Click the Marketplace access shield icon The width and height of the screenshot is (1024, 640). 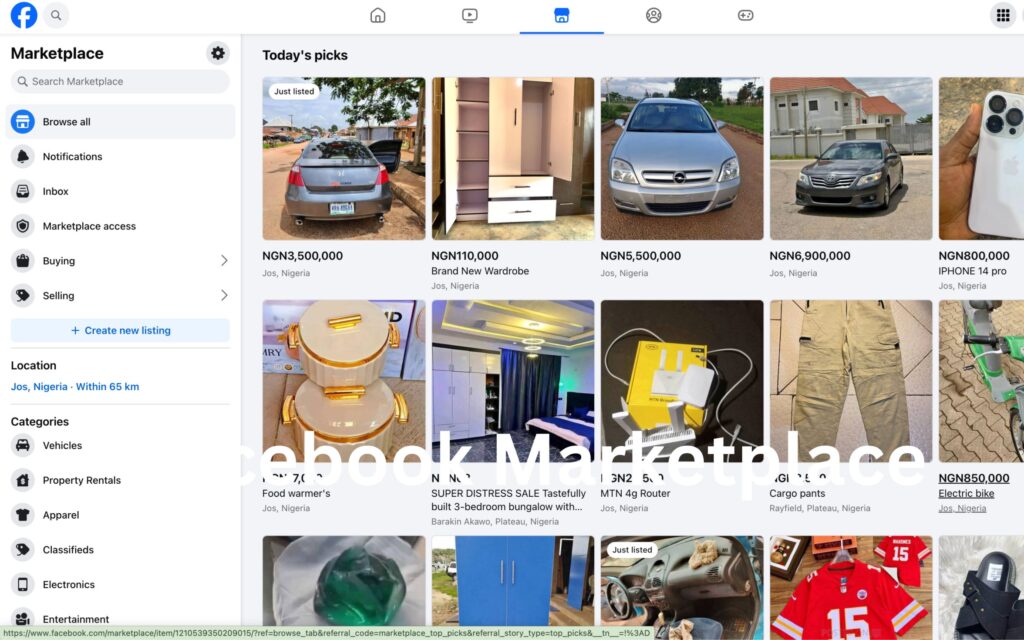23,226
